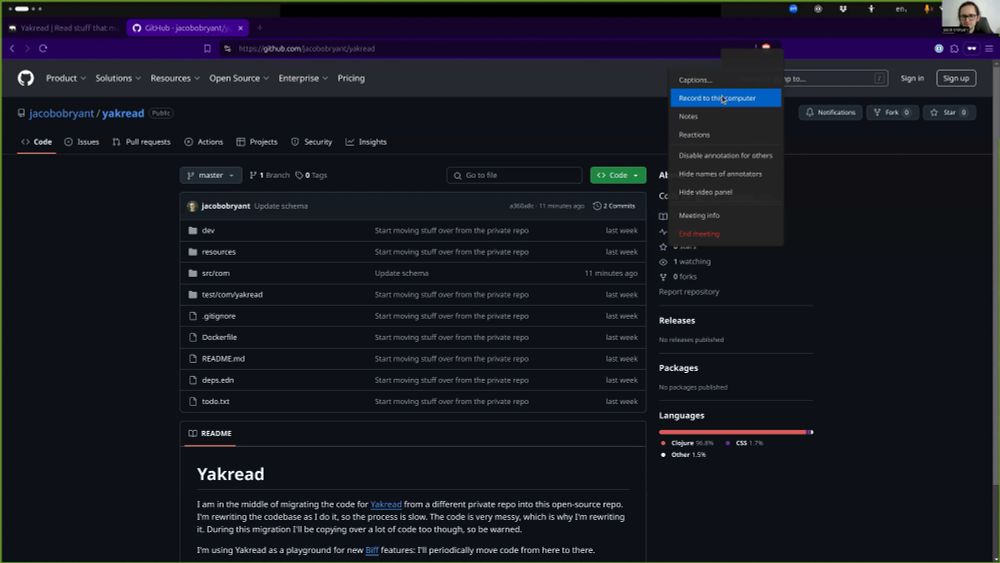Open the yakread repository name link

123,113
